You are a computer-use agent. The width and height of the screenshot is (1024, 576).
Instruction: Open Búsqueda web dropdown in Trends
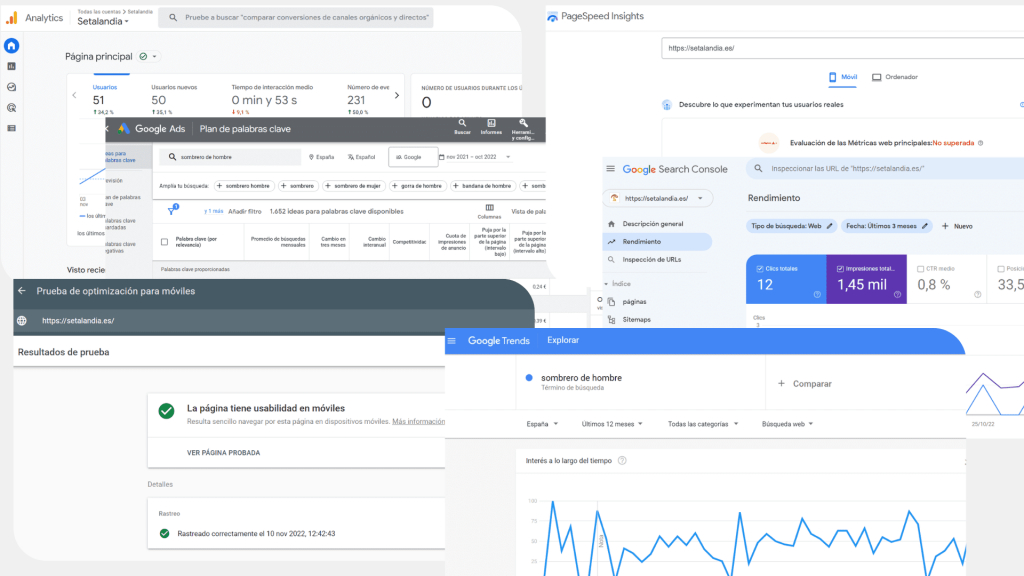787,424
